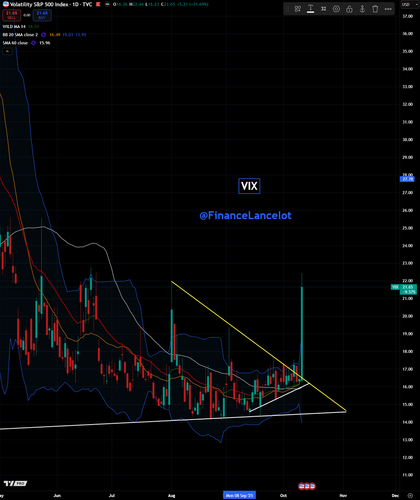Select the VIX text label on chart
Image resolution: width=420 pixels, height=500 pixels.
[x=249, y=186]
